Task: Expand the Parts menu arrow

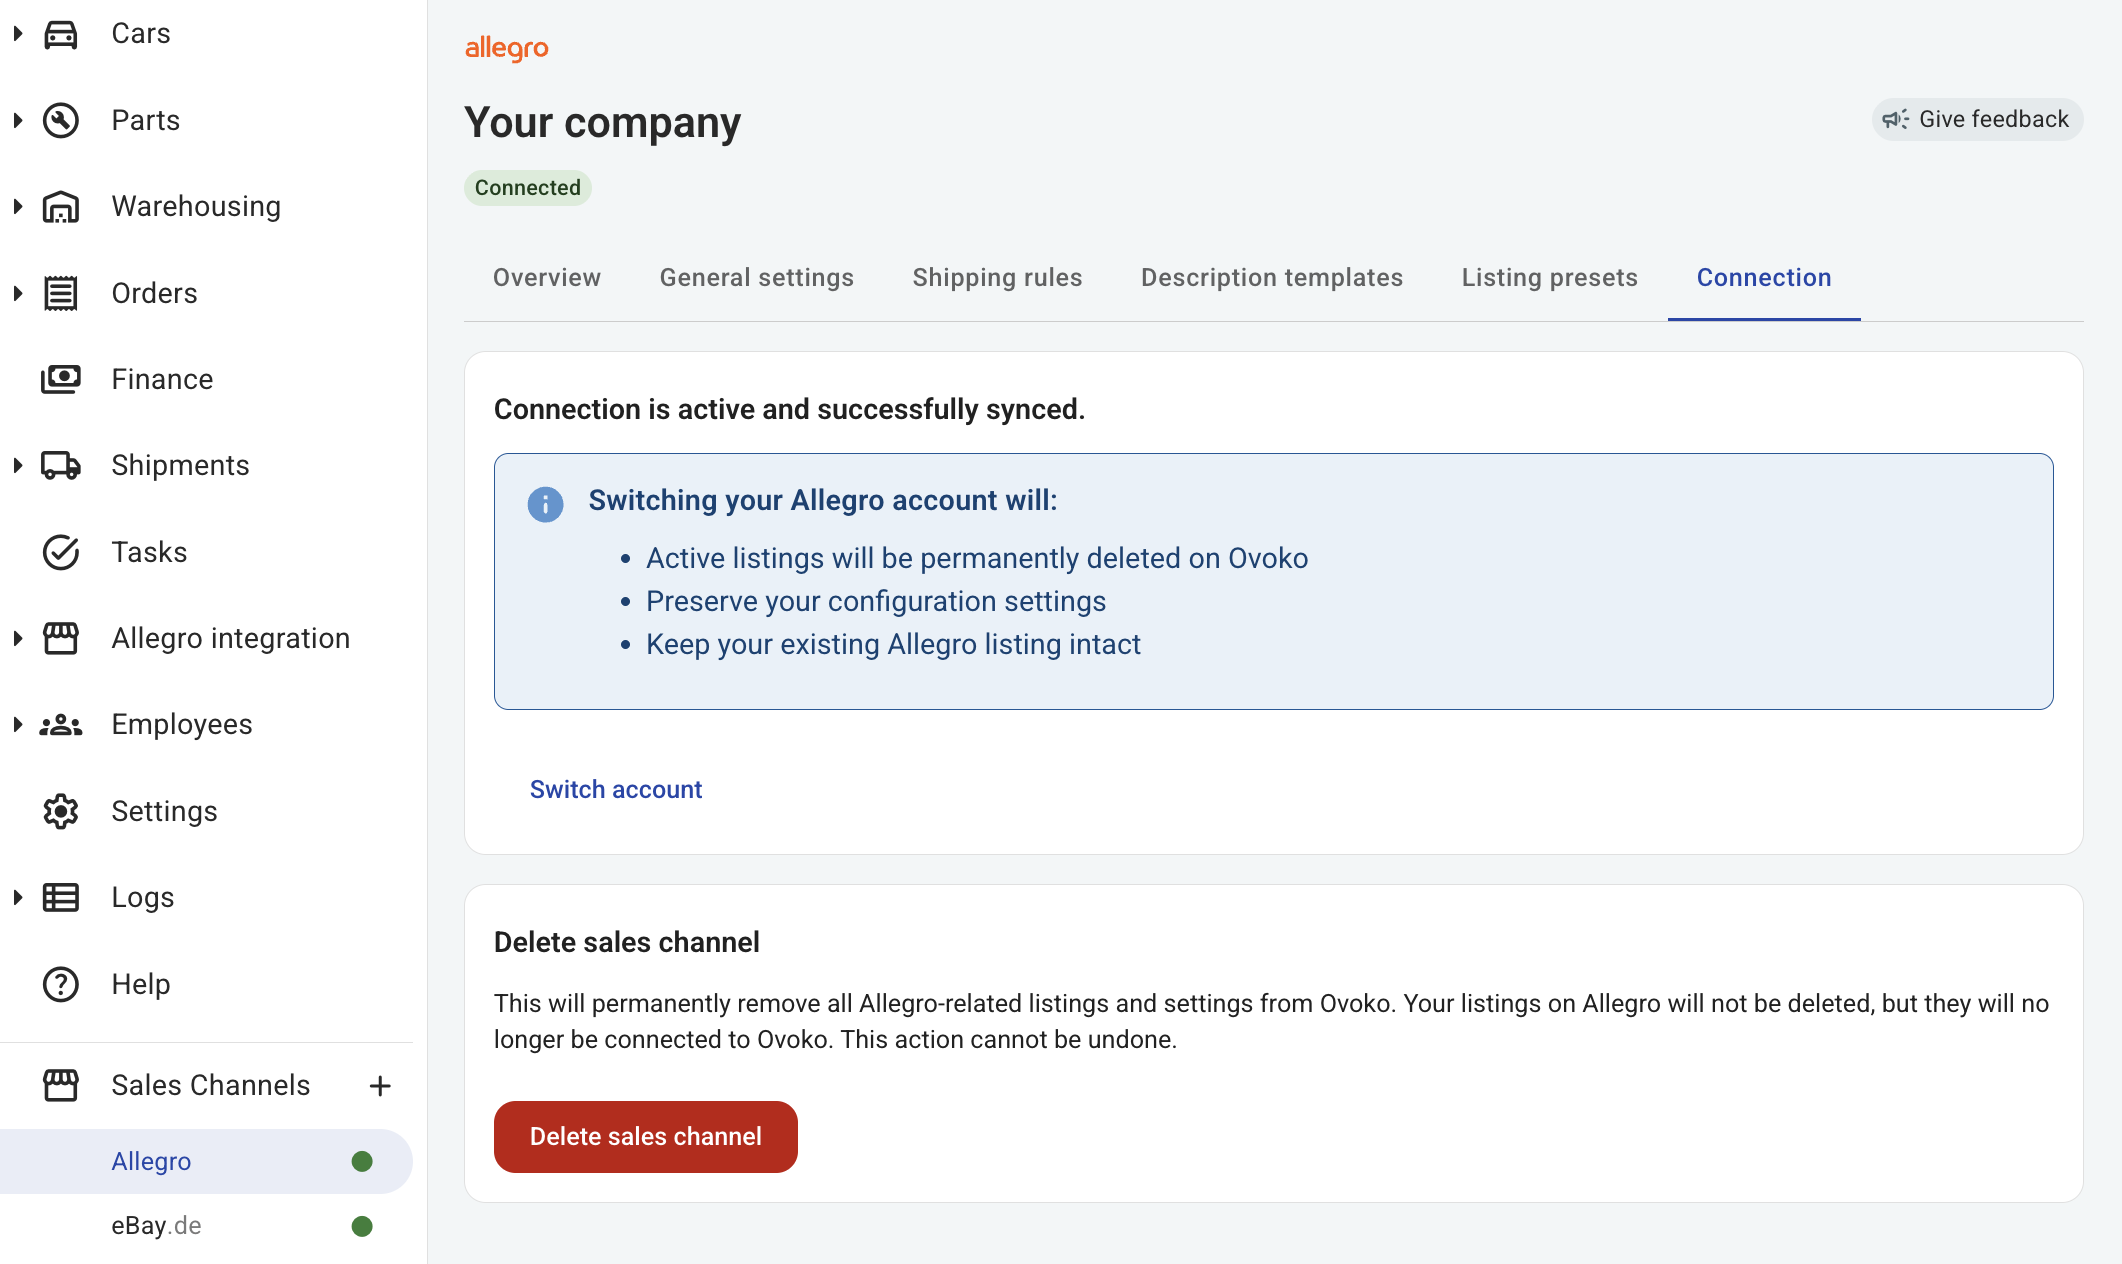Action: click(x=18, y=120)
